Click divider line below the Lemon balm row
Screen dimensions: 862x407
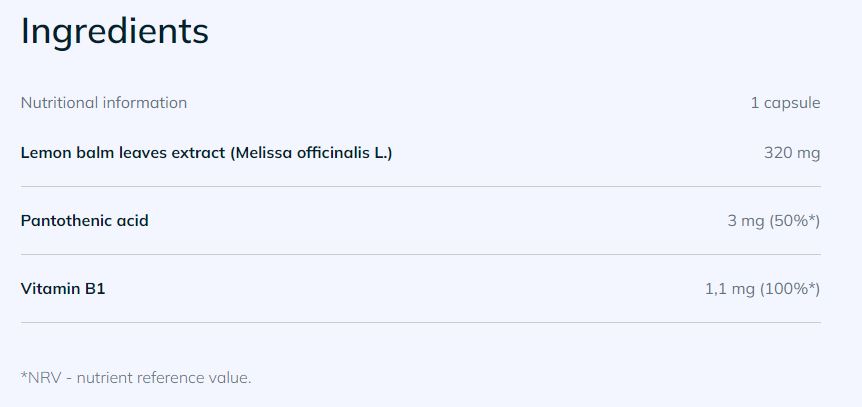pos(420,186)
